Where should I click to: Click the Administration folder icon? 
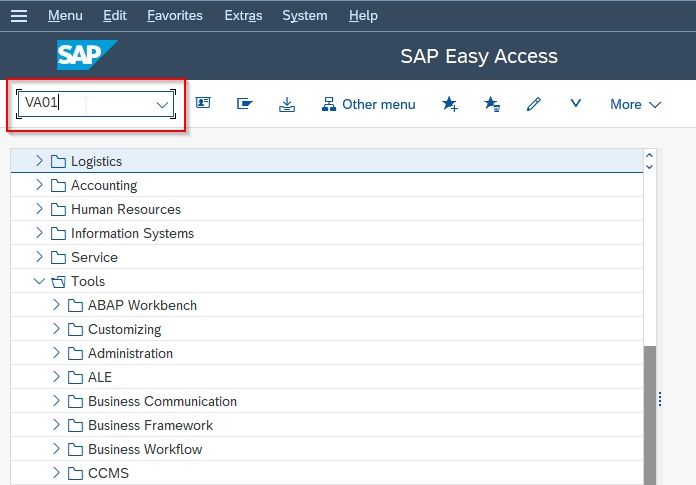(x=75, y=354)
